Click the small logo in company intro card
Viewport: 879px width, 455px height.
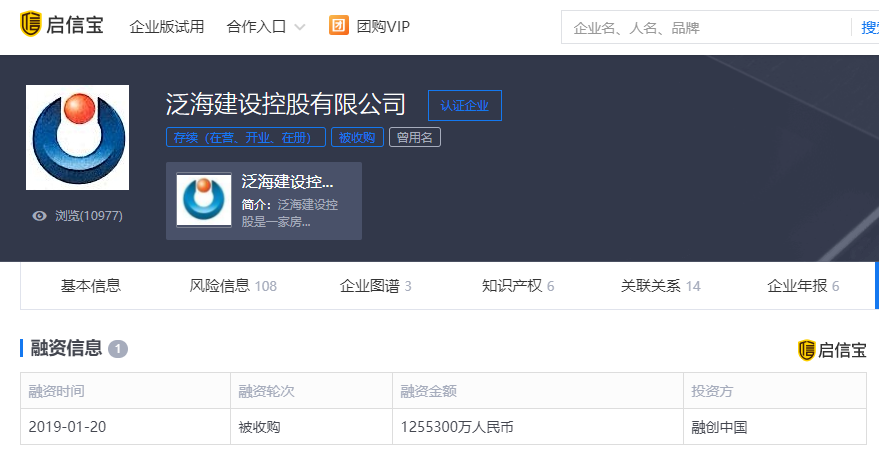pos(204,200)
